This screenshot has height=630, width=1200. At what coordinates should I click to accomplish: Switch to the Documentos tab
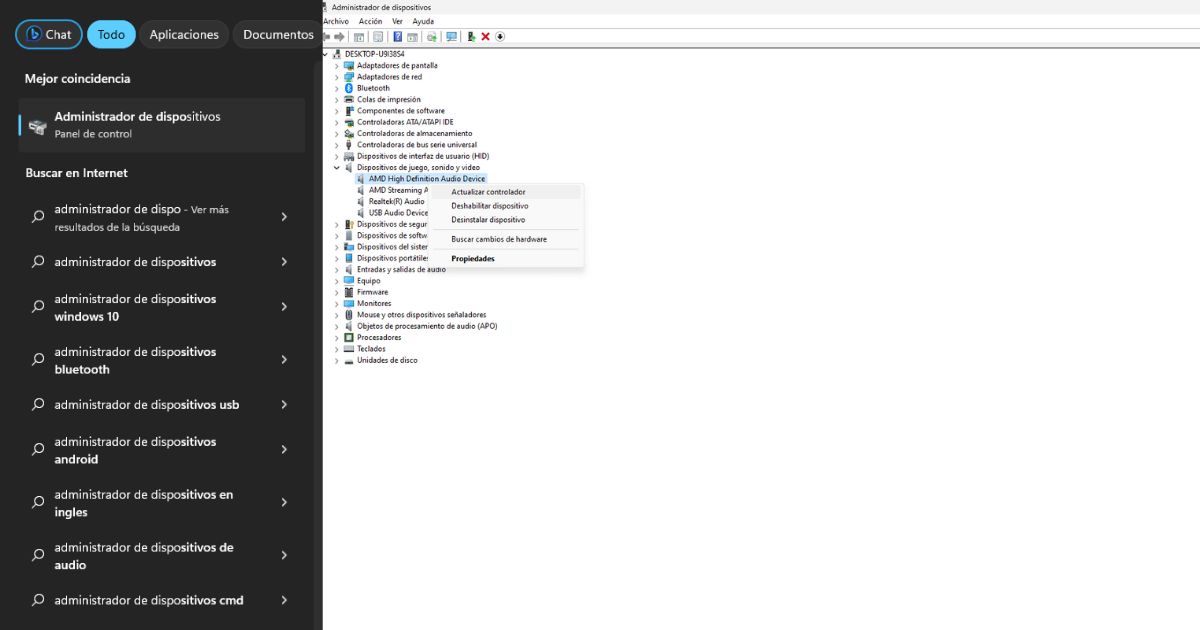pos(278,34)
